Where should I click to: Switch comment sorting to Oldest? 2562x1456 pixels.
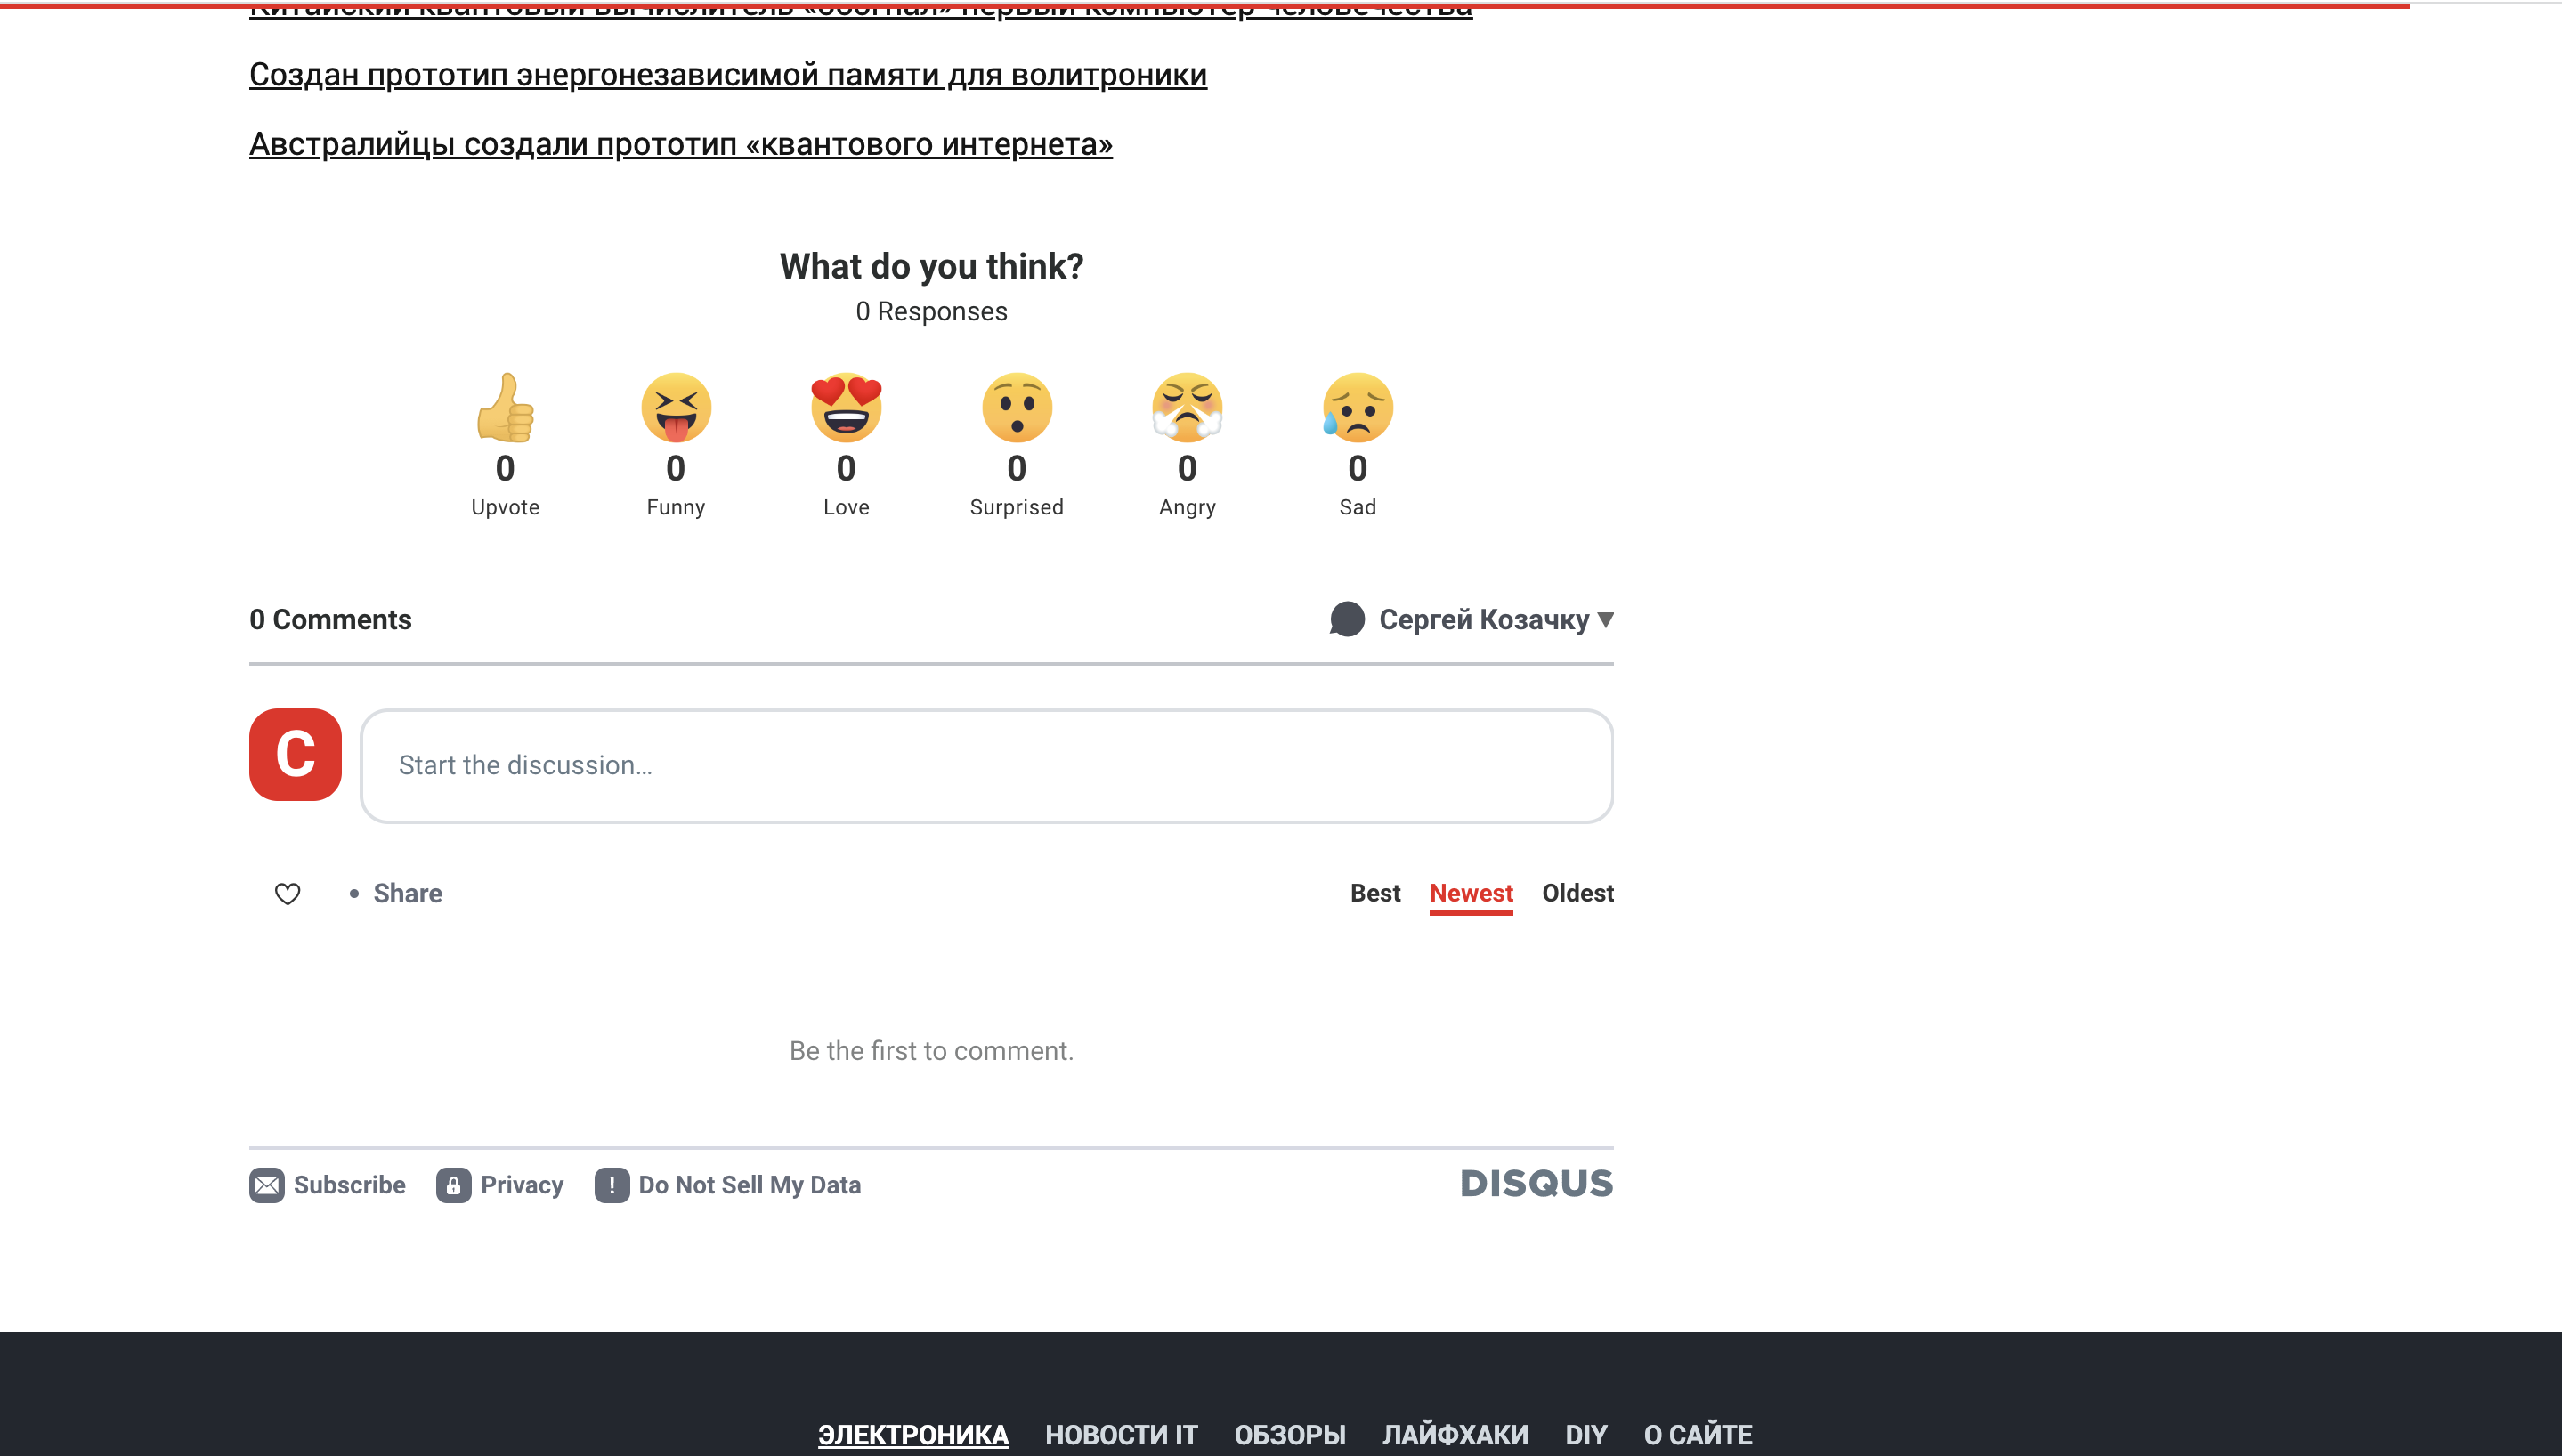click(1577, 893)
